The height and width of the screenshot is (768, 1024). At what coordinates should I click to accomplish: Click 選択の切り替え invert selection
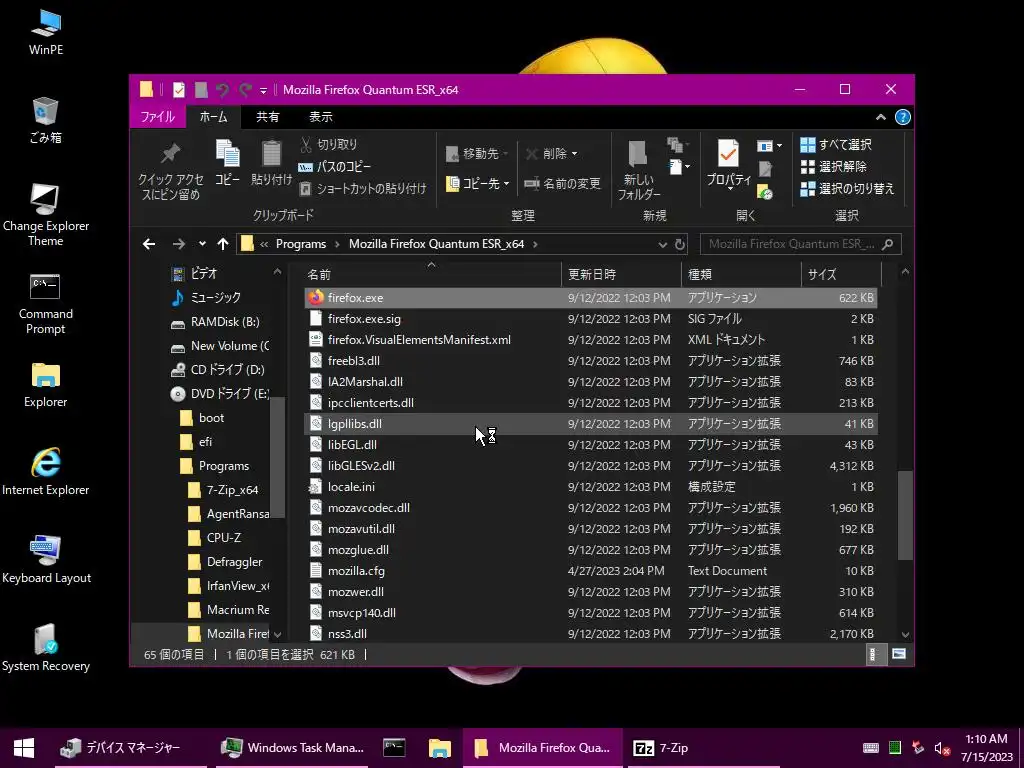(x=847, y=189)
